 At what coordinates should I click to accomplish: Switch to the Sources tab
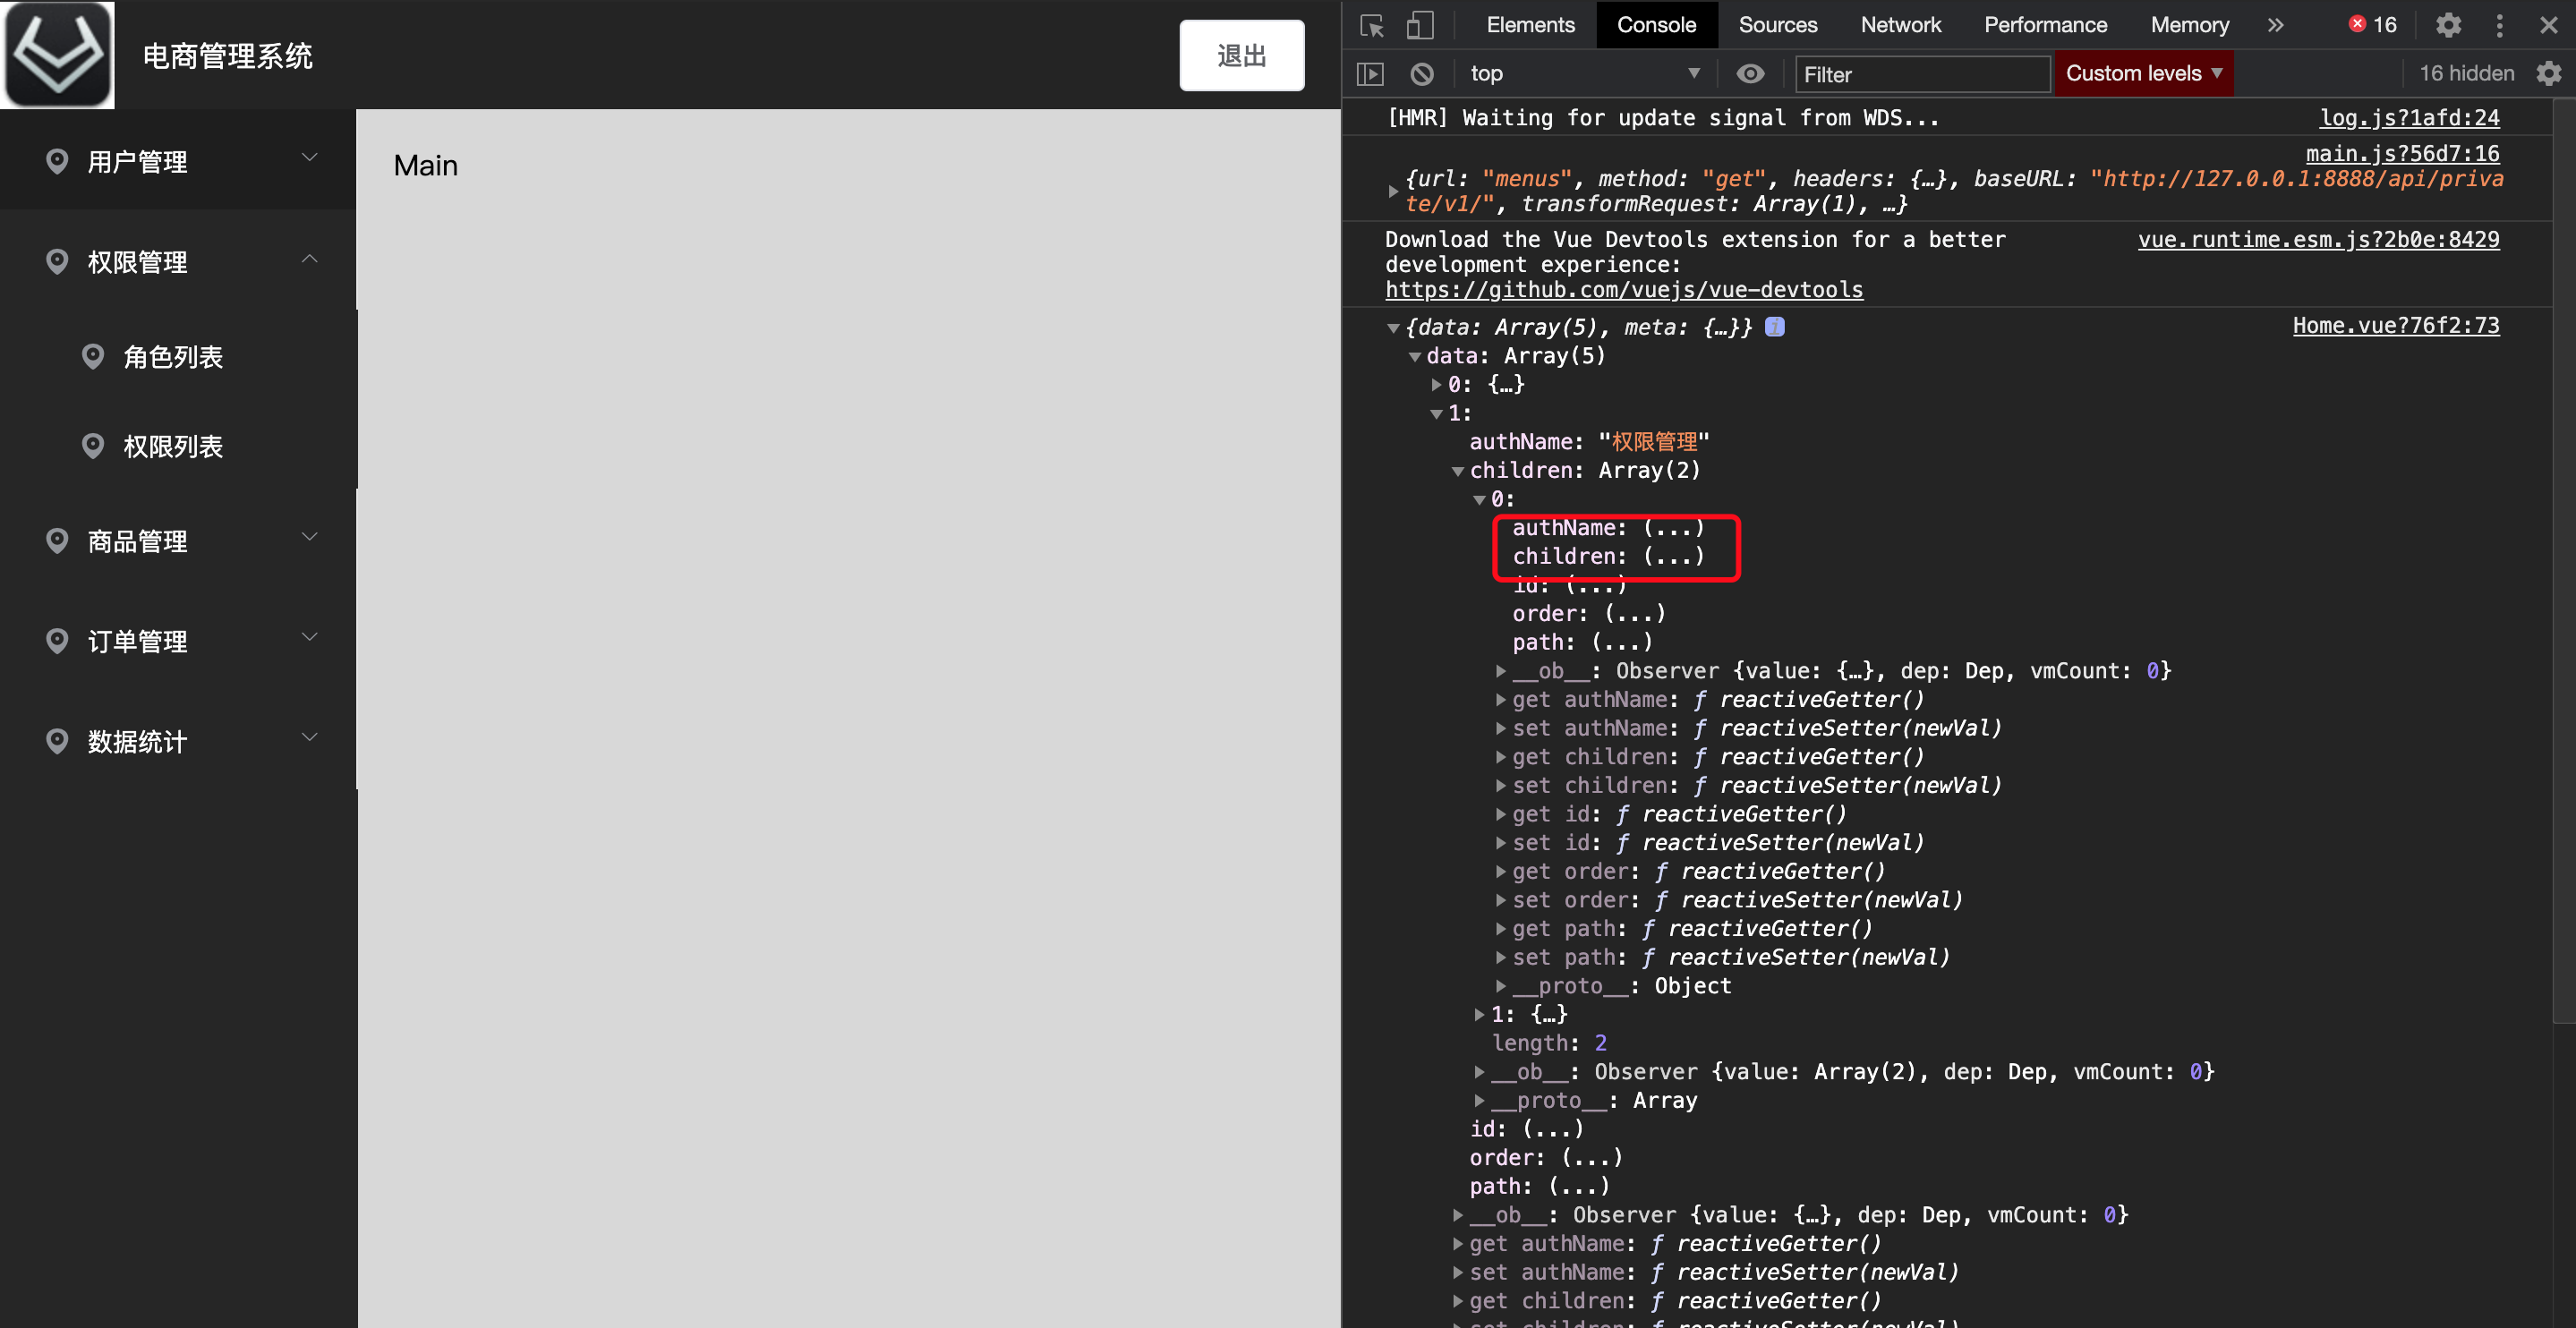tap(1777, 25)
